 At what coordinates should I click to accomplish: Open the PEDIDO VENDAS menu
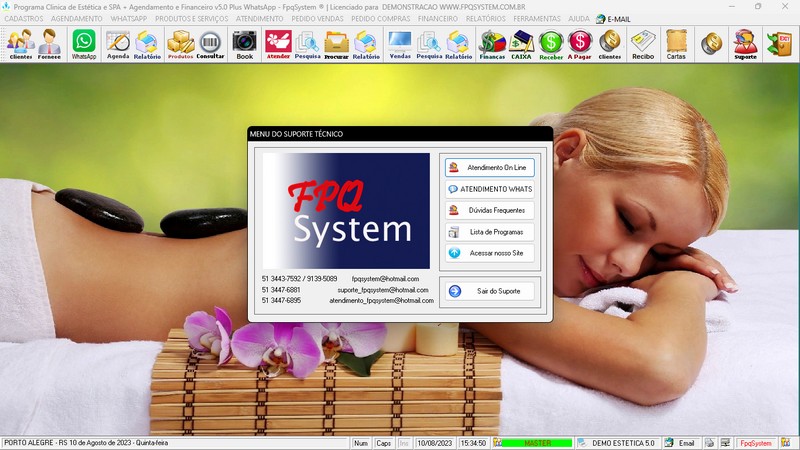pyautogui.click(x=317, y=18)
